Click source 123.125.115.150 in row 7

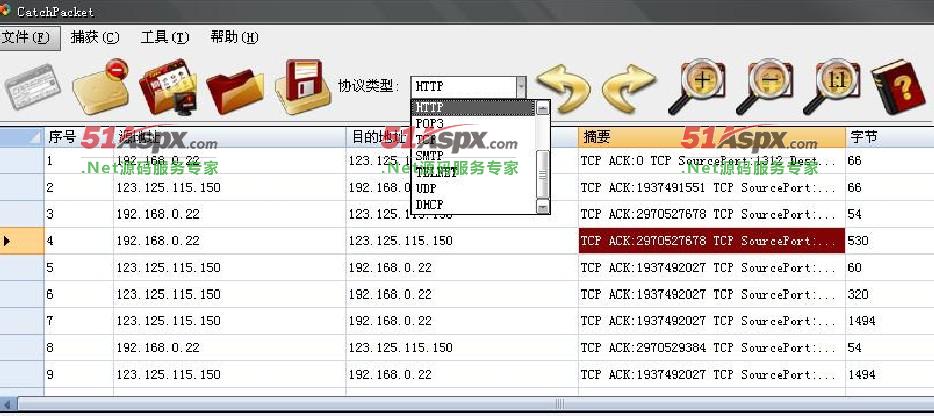229,321
